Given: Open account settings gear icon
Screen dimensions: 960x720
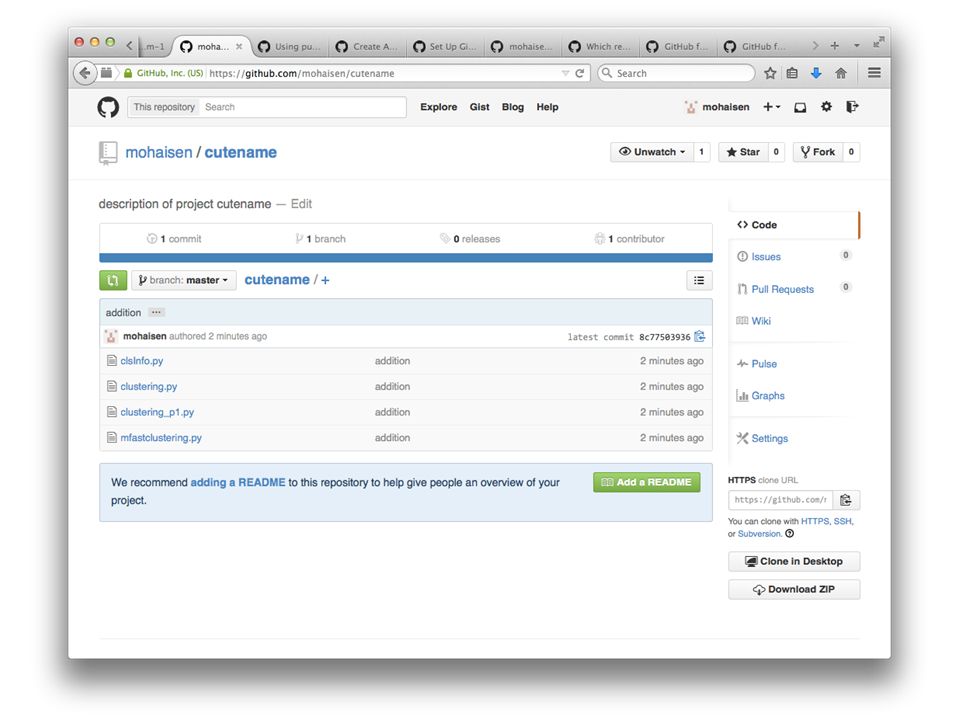Looking at the screenshot, I should tap(826, 107).
